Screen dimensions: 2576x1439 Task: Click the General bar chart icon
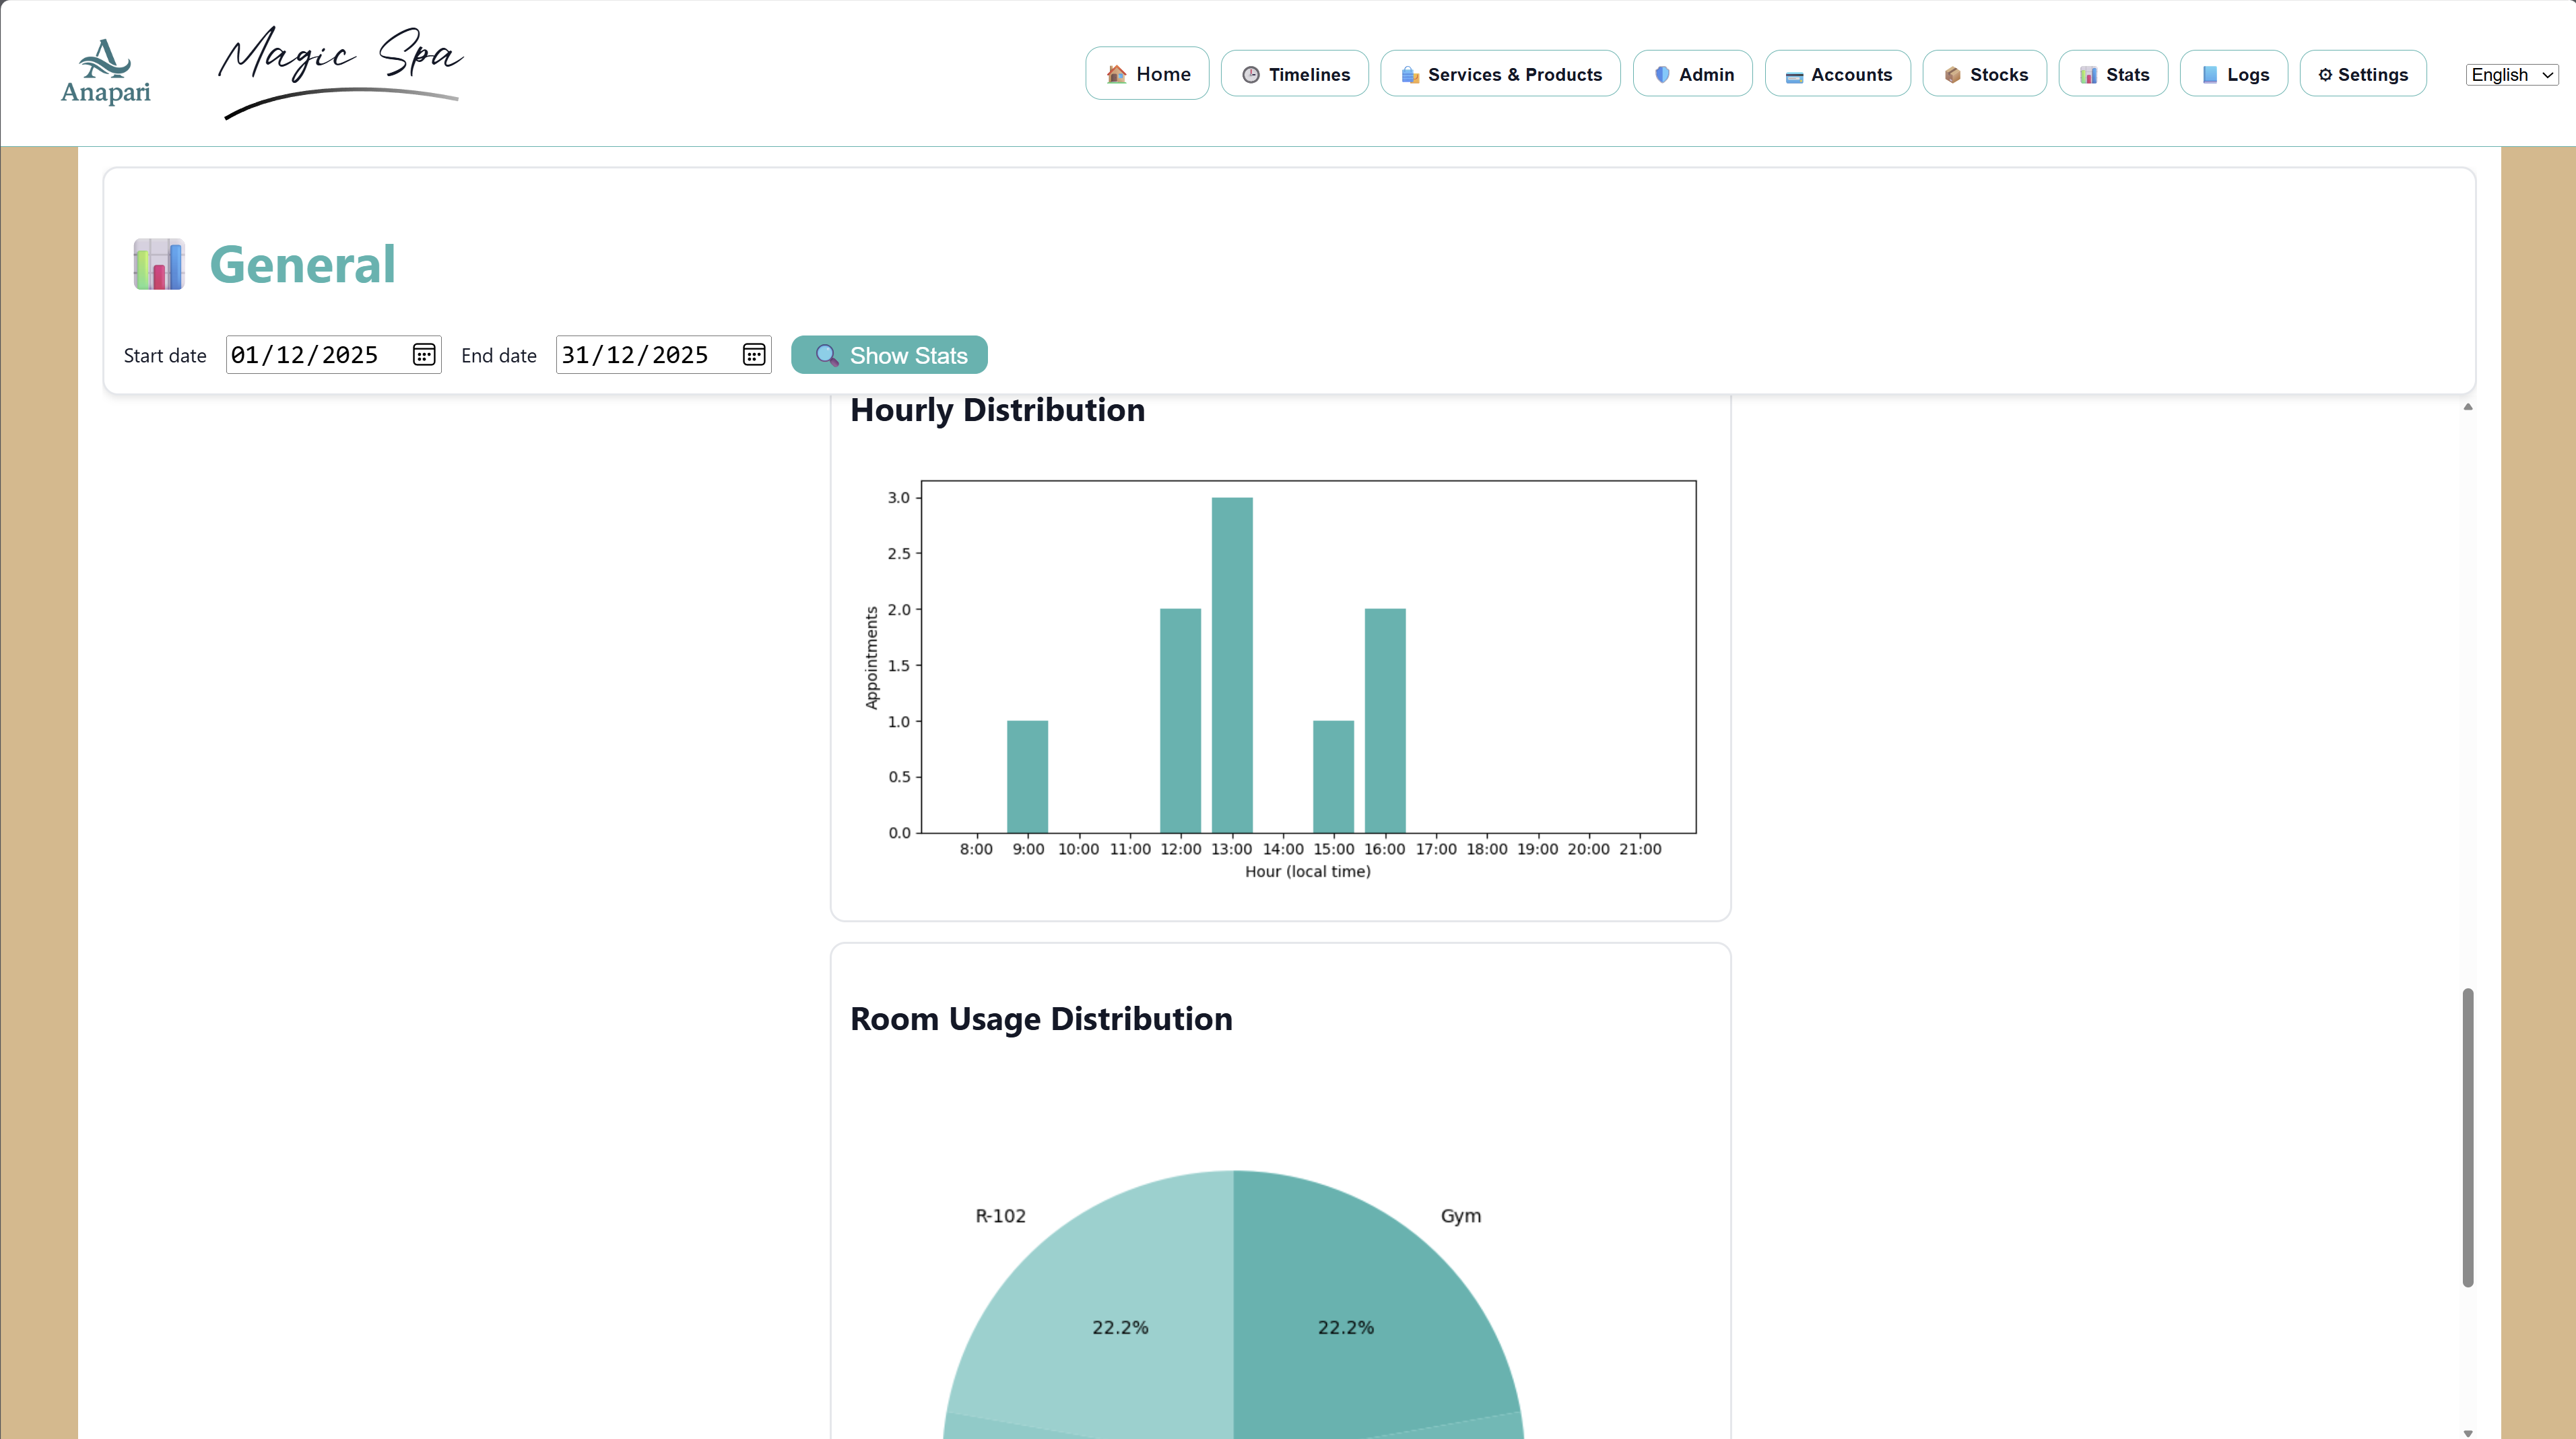point(159,264)
